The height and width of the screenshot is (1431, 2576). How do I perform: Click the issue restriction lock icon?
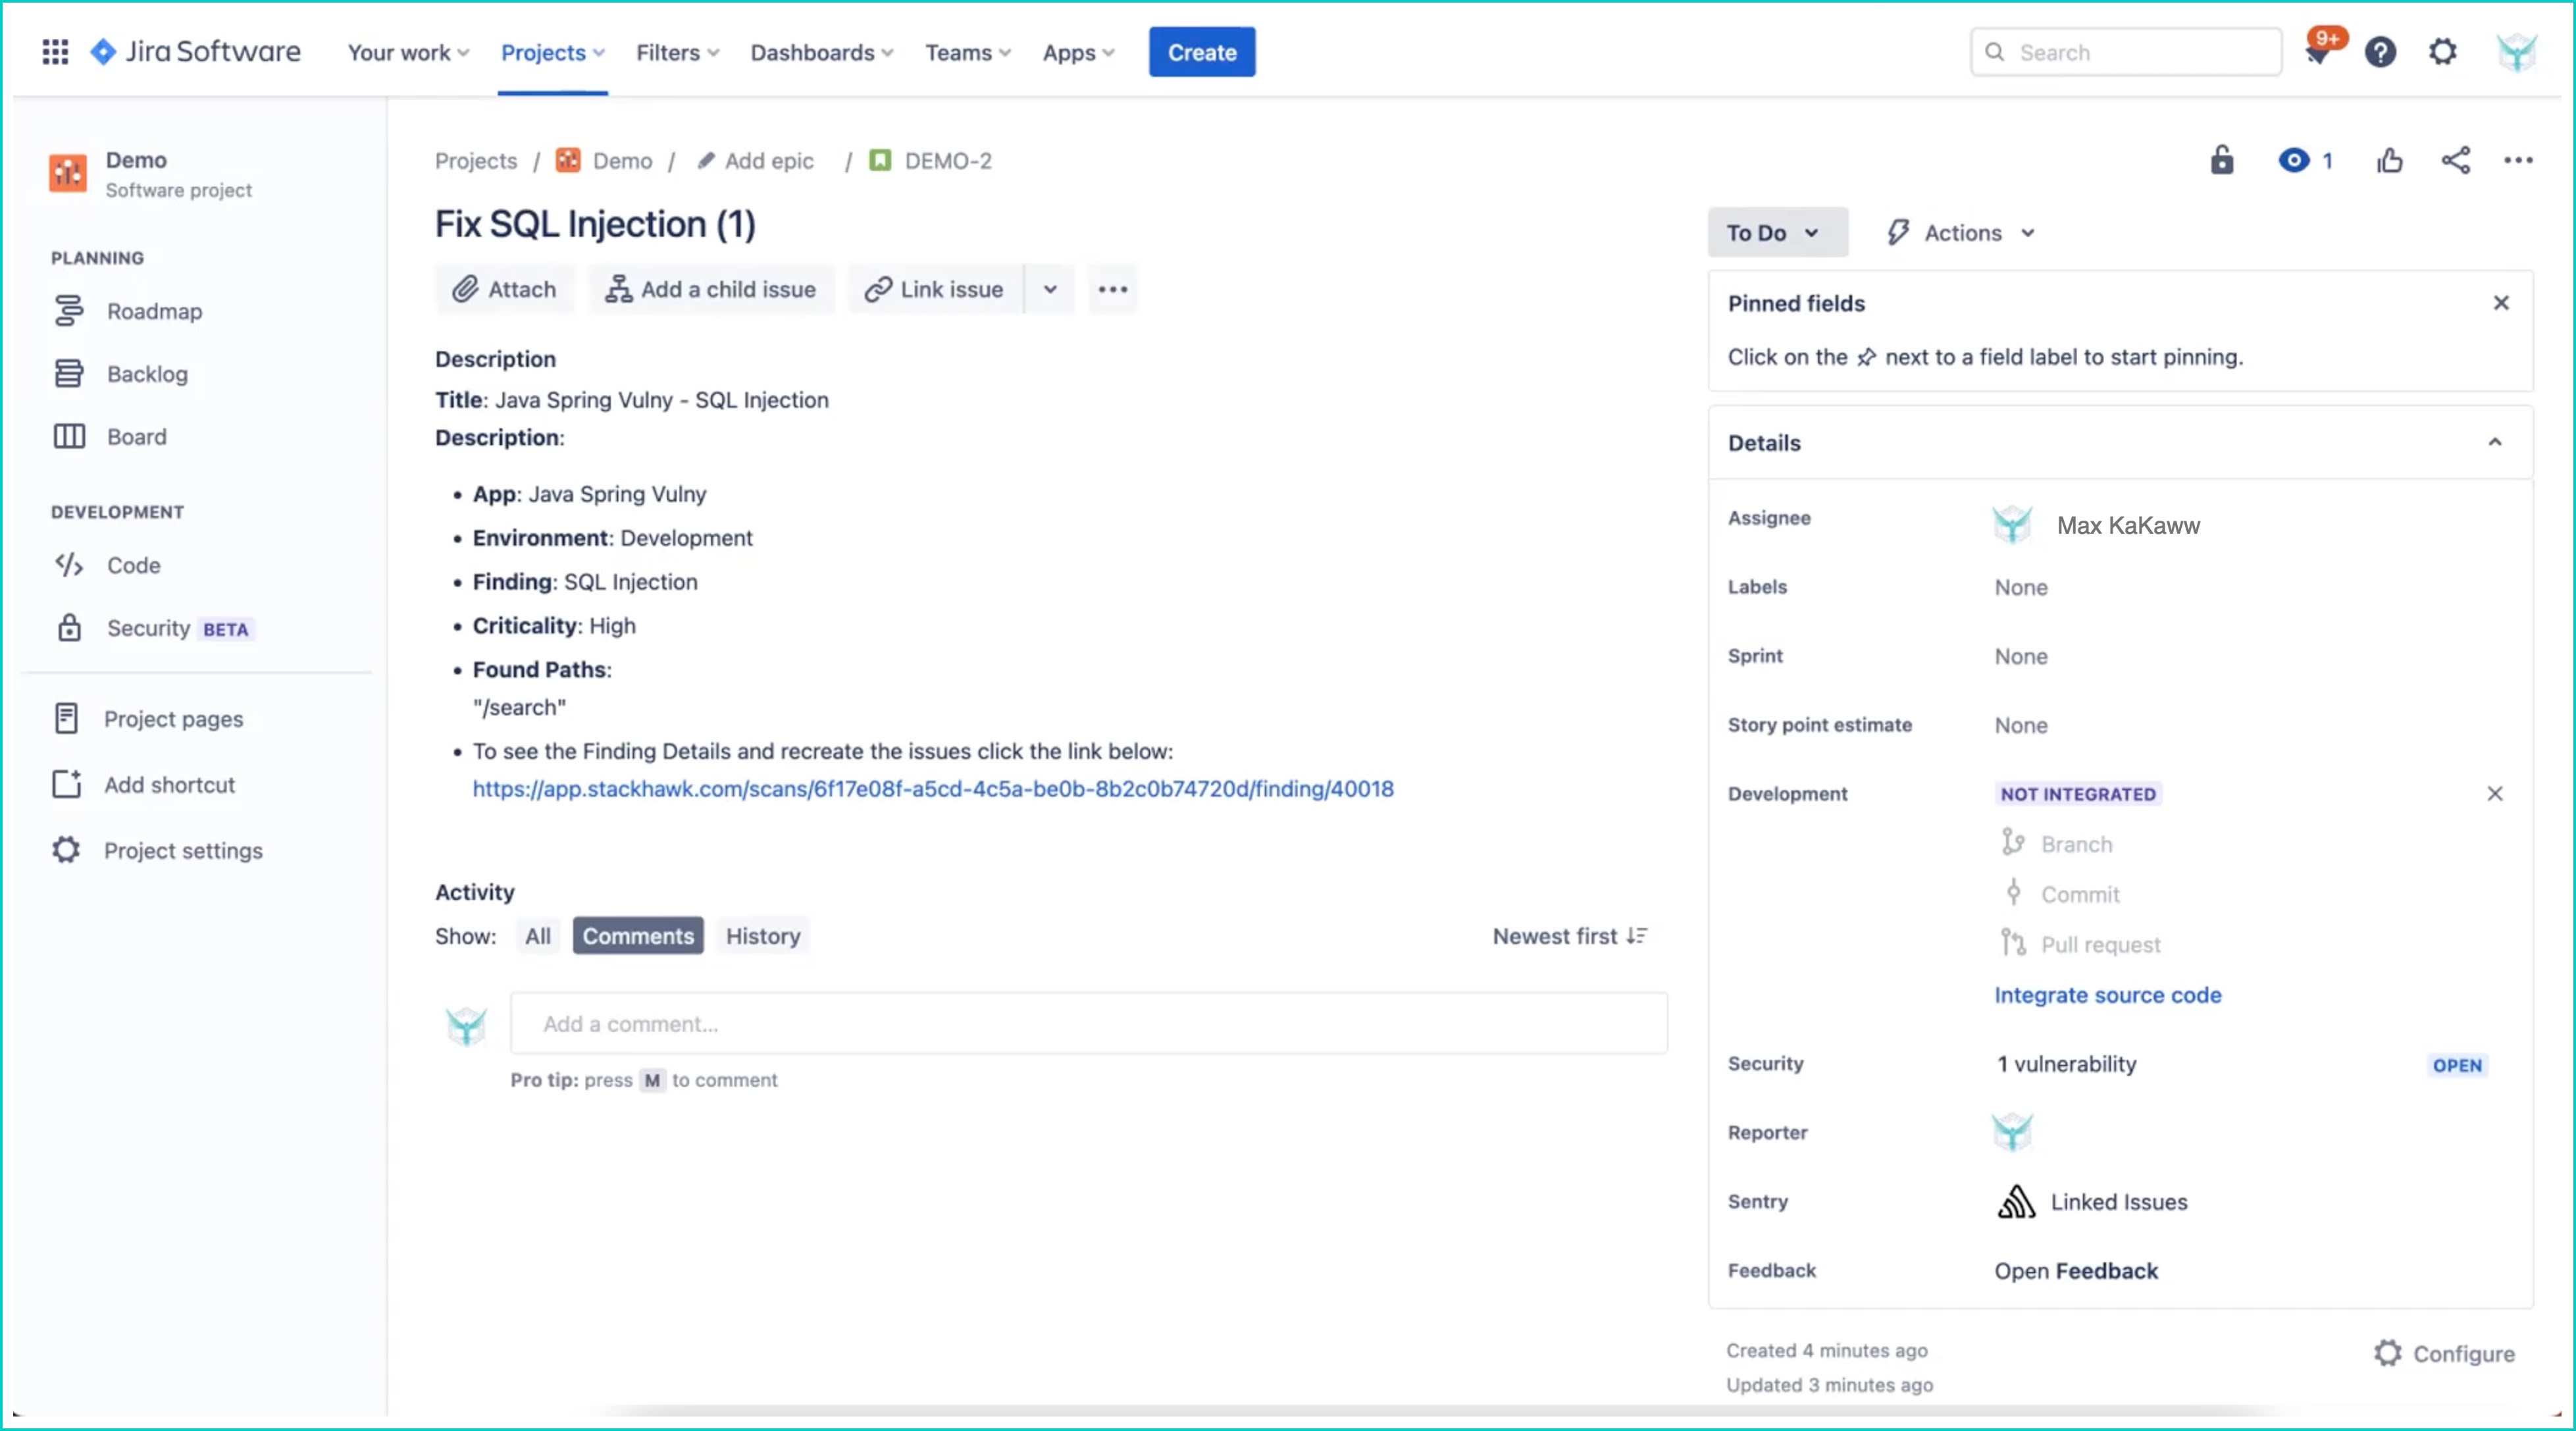tap(2221, 160)
